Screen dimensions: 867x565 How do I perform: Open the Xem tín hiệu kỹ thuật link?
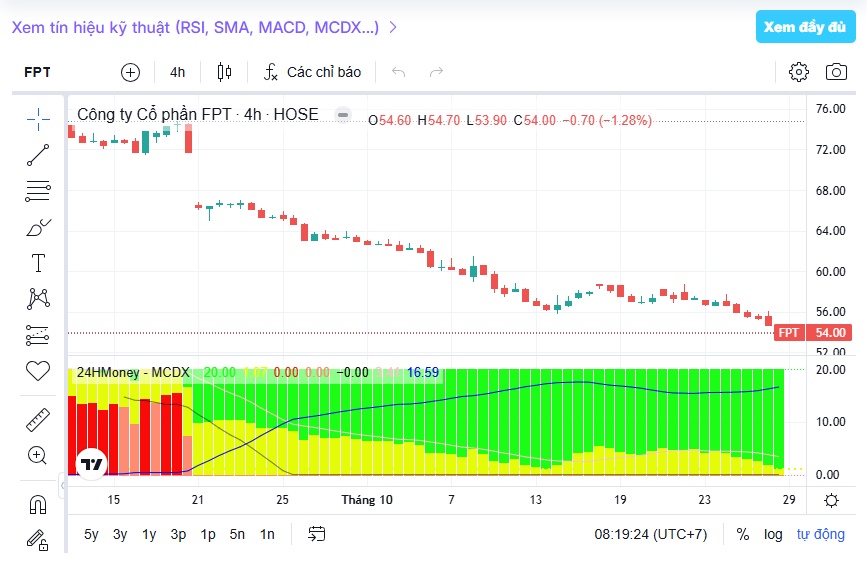point(195,27)
